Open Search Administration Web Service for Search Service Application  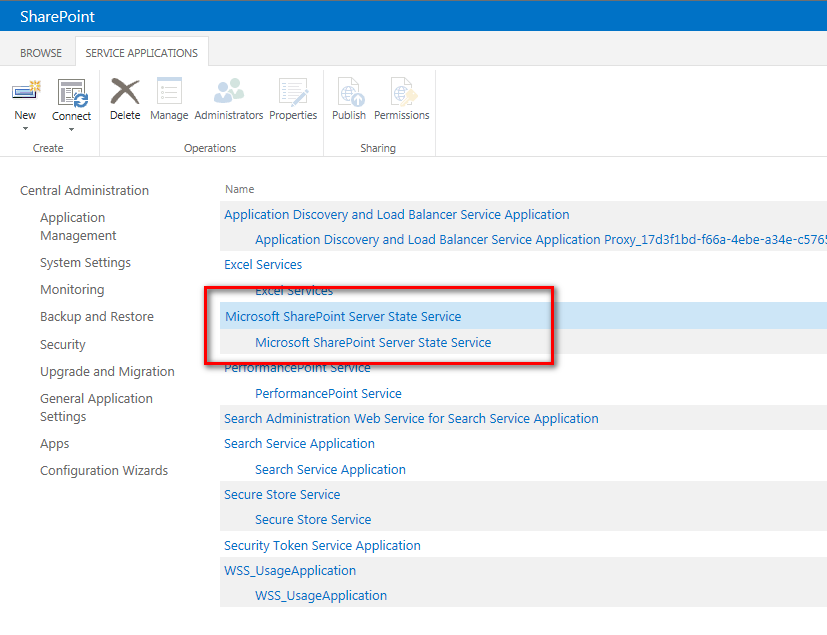[411, 418]
